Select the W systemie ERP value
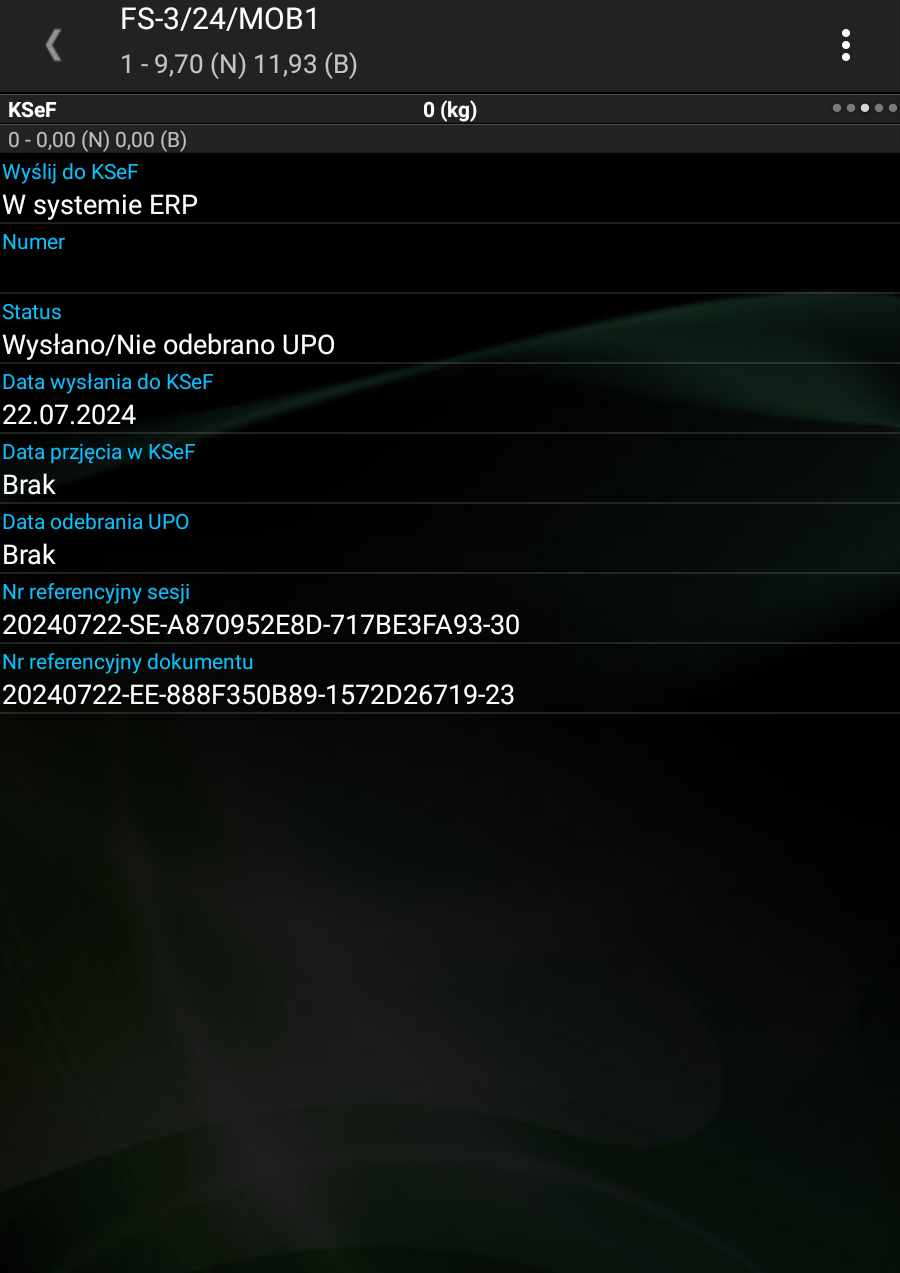The width and height of the screenshot is (900, 1273). coord(100,205)
